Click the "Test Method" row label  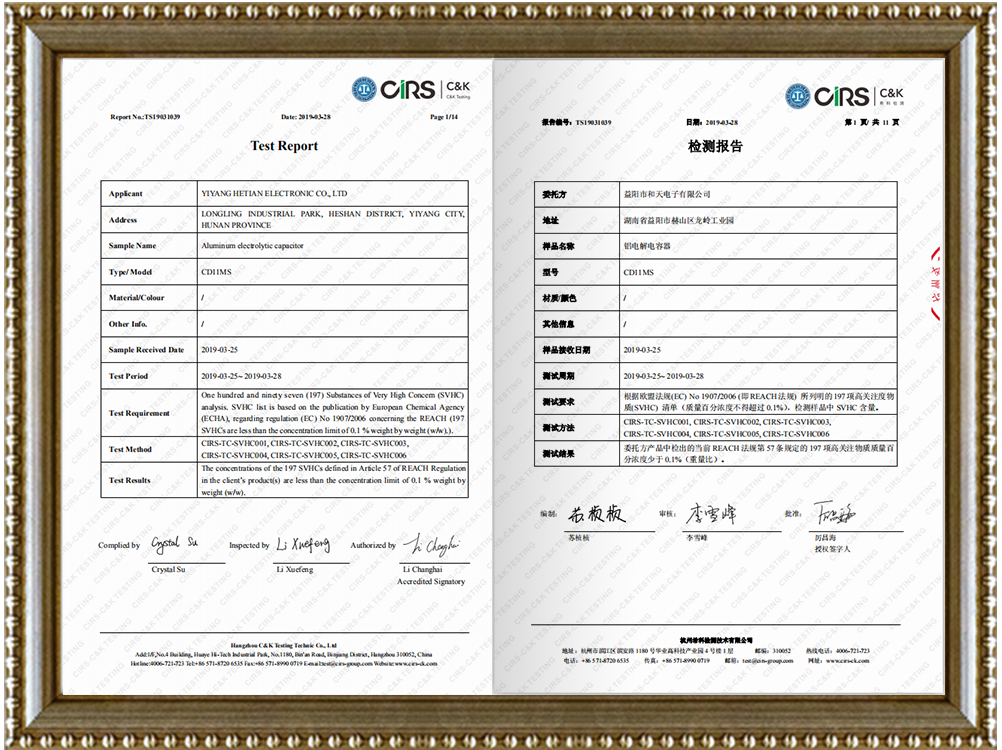[131, 449]
